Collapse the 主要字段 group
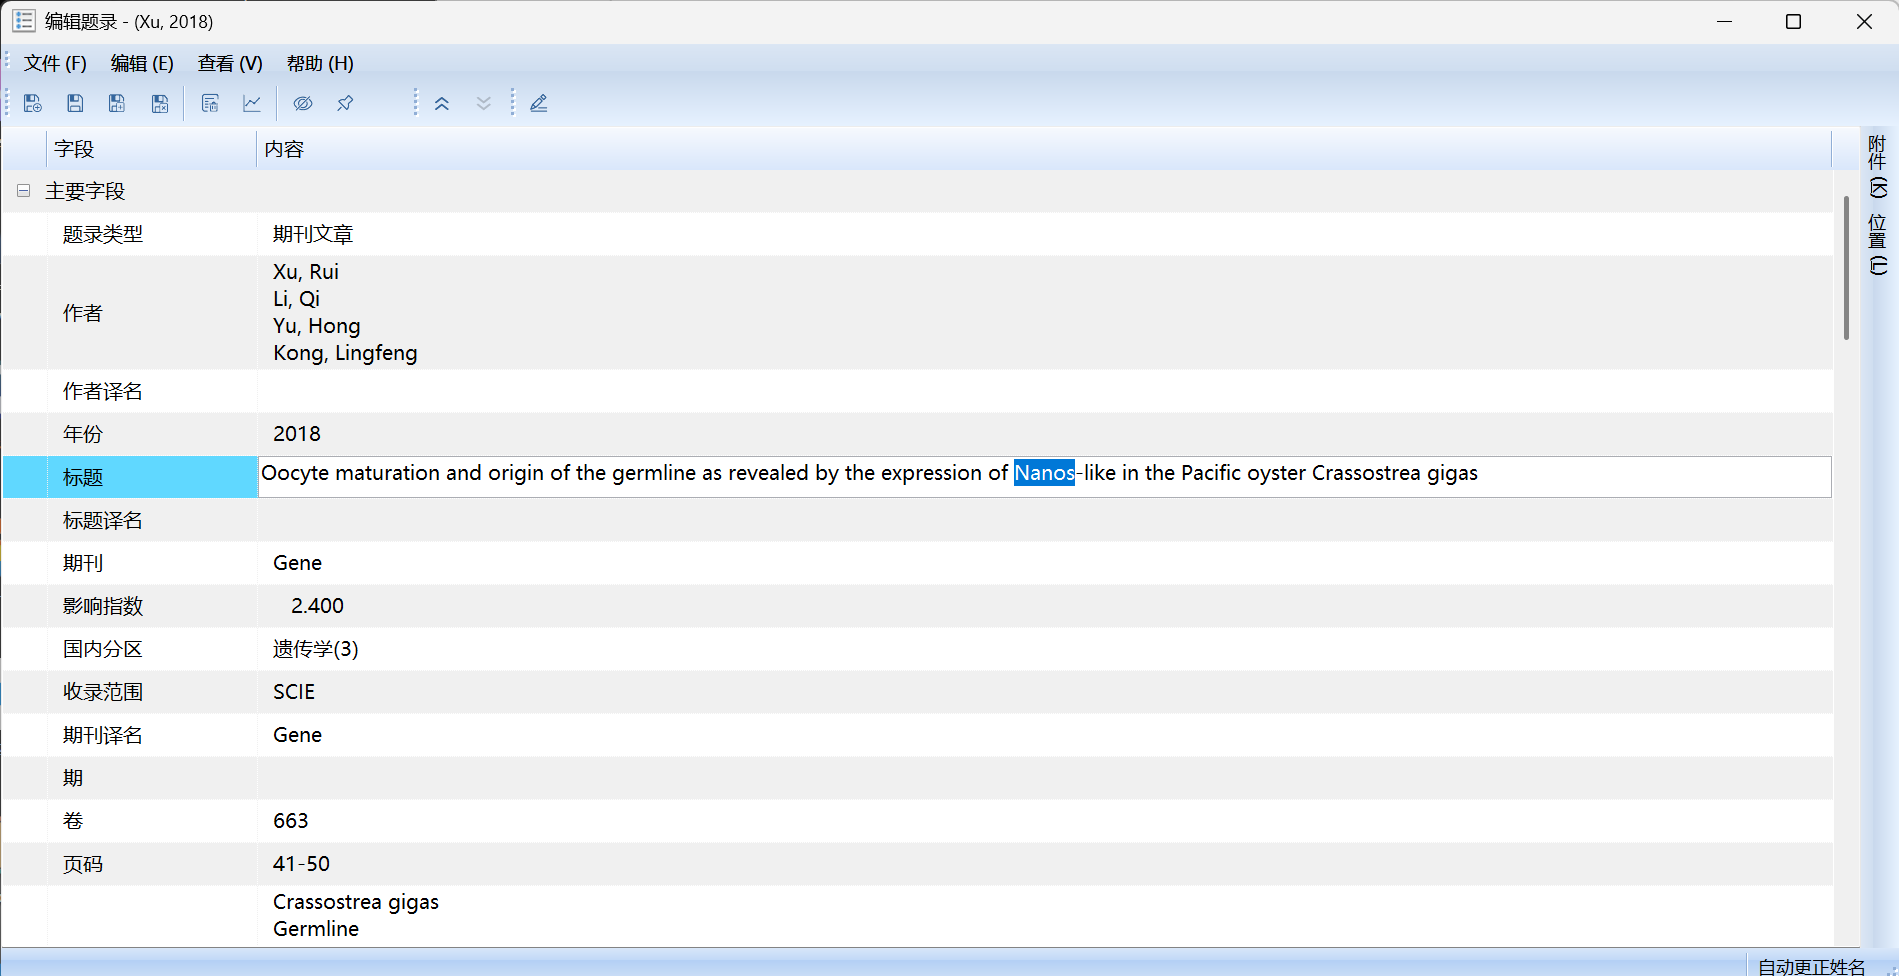This screenshot has width=1899, height=976. (23, 191)
